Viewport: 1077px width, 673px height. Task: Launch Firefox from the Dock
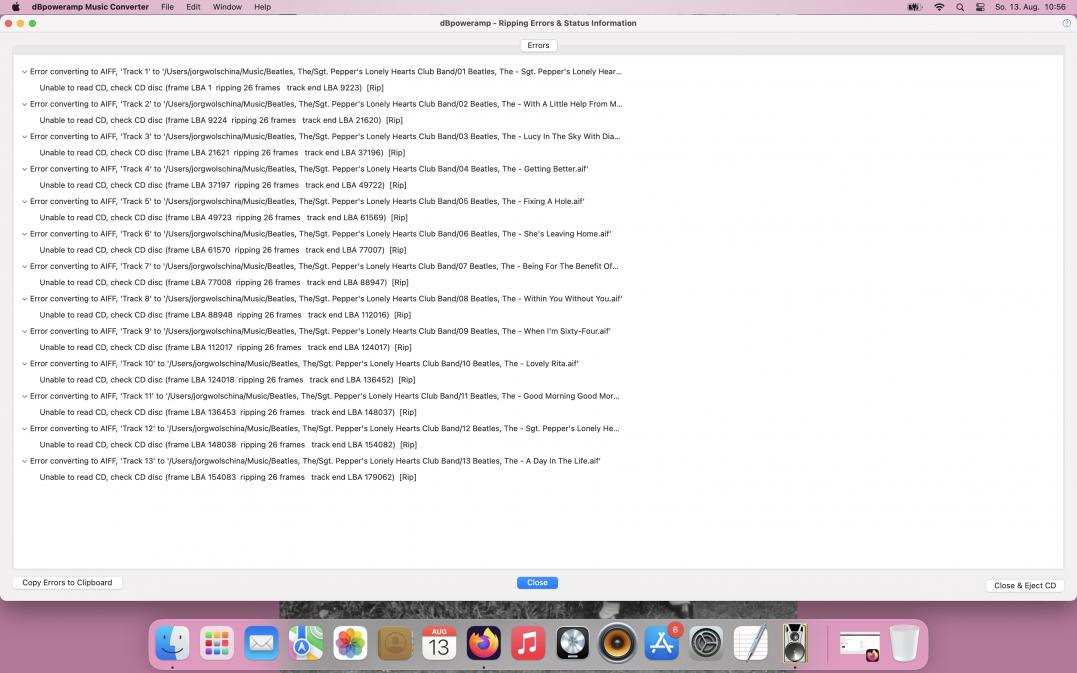tap(484, 643)
